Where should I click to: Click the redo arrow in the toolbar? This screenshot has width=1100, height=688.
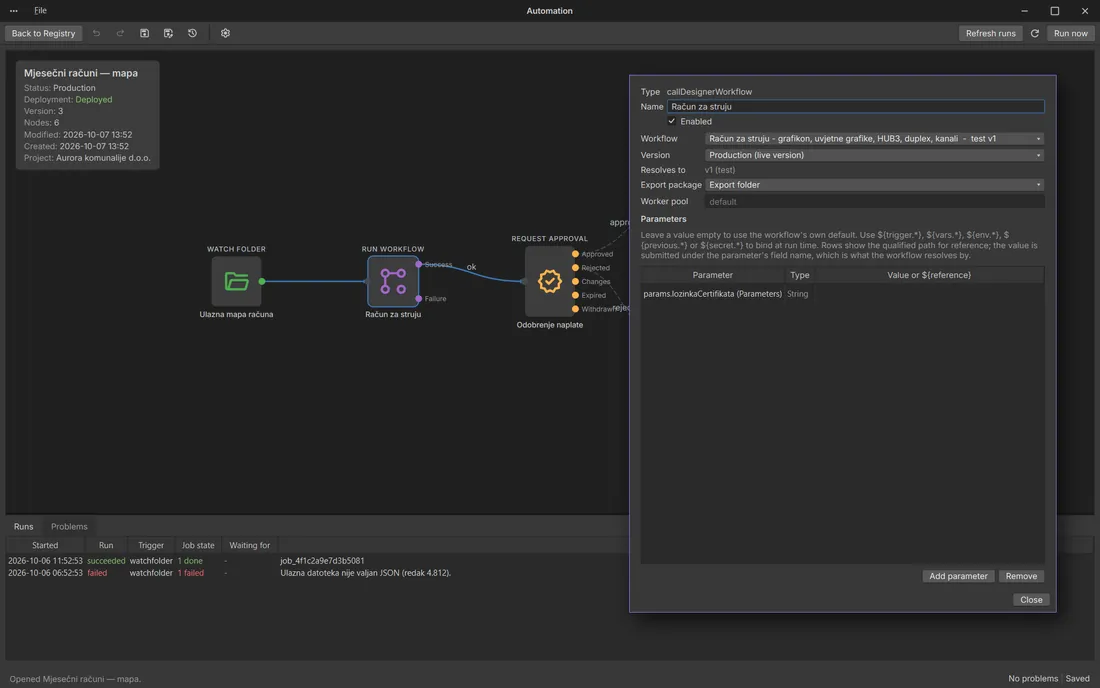120,33
